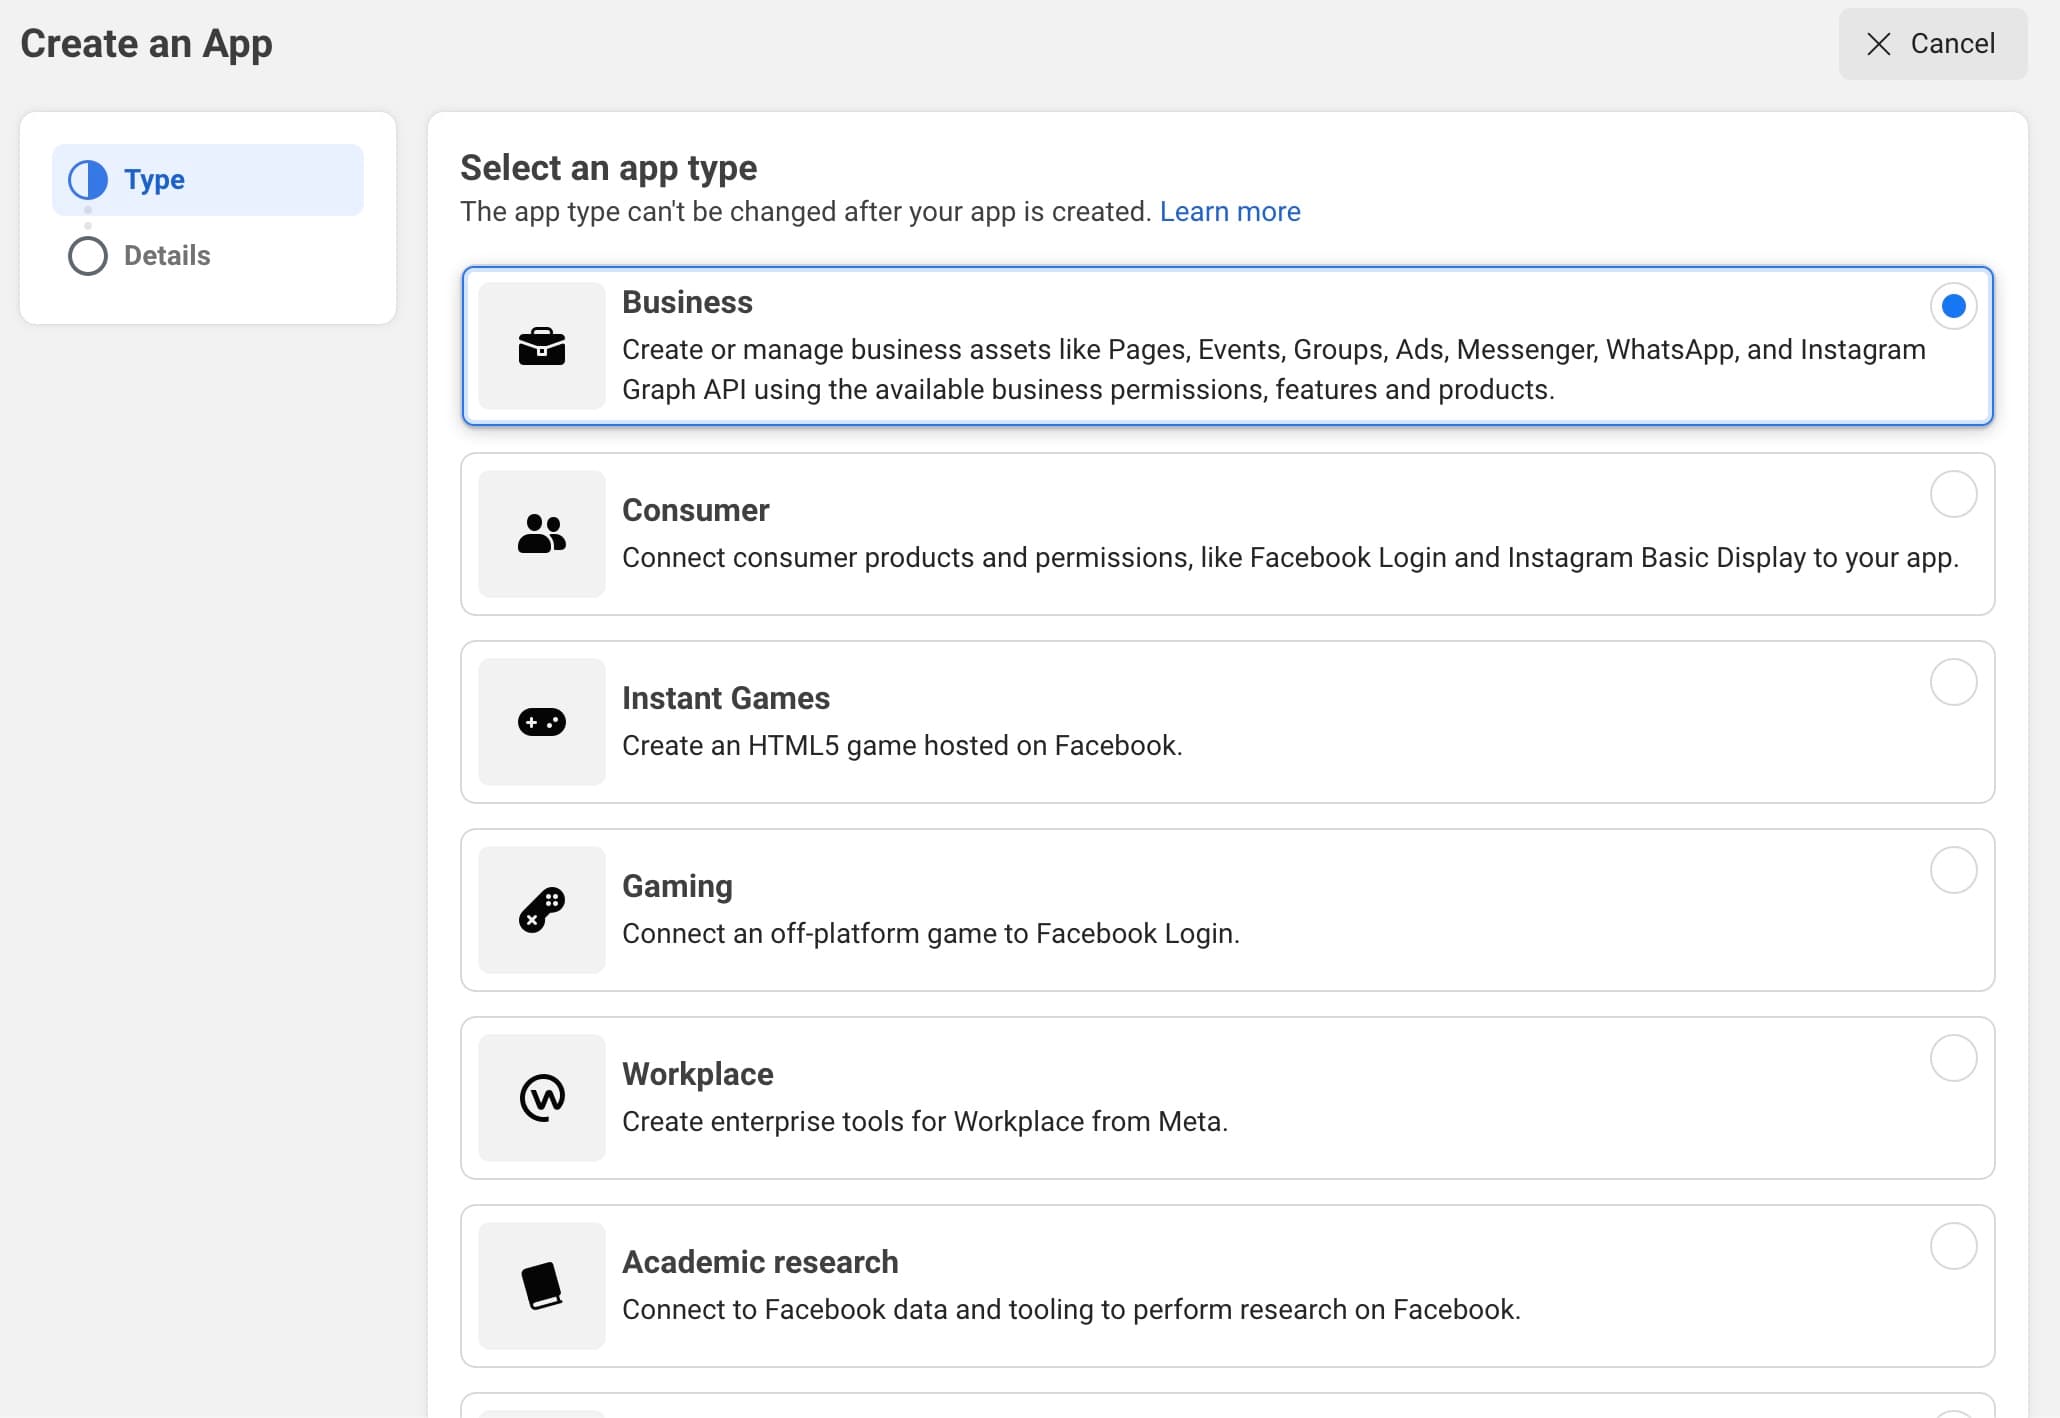Select the Workplace radio button
Viewport: 2060px width, 1418px height.
(1953, 1058)
